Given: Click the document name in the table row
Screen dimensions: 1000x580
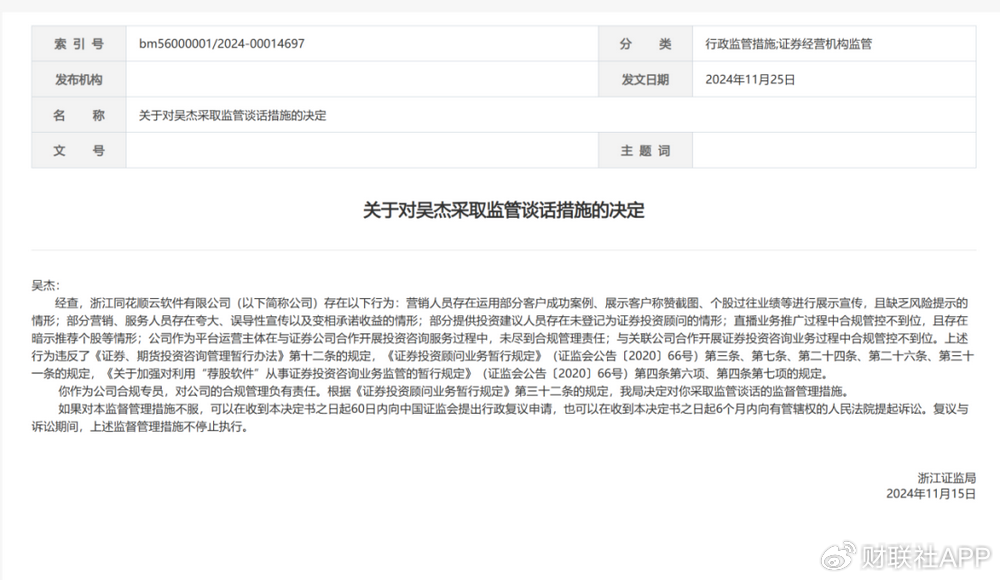Looking at the screenshot, I should 232,115.
